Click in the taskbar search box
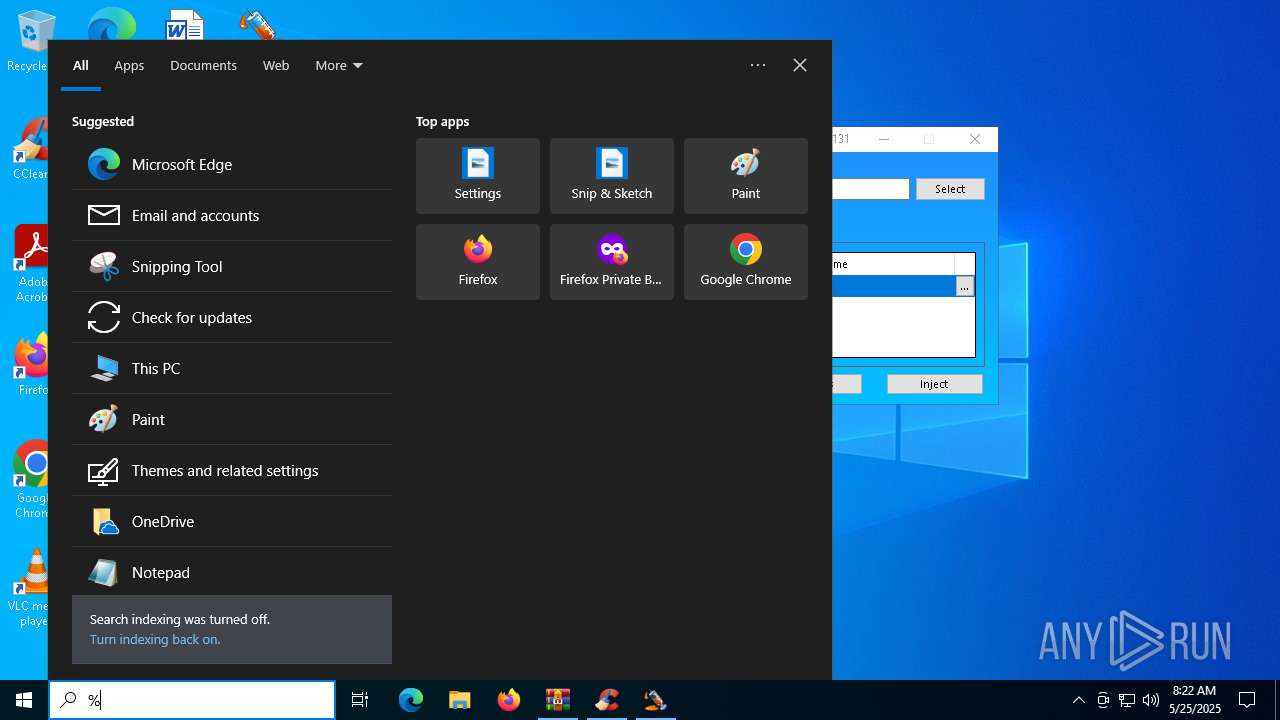Screen dimensions: 1280x720 [x=192, y=700]
